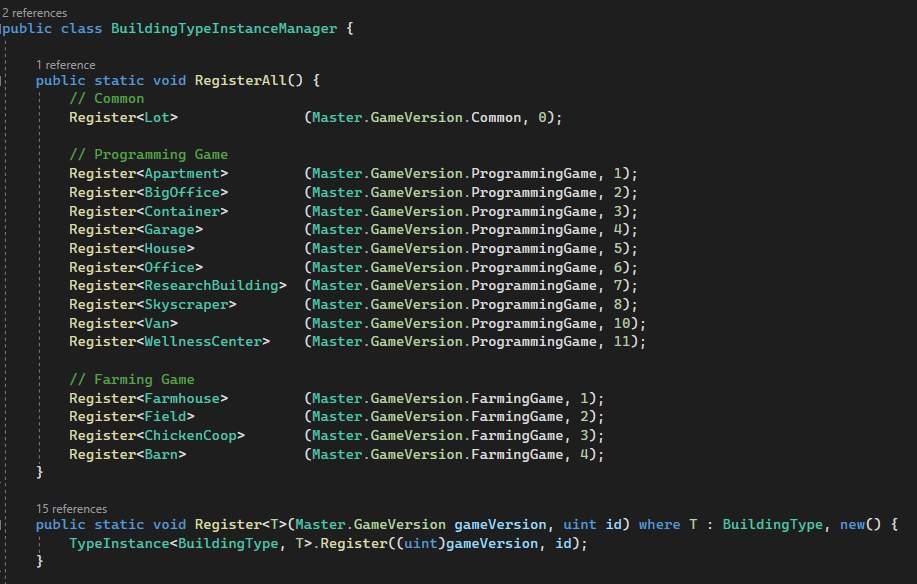Click FarmingGame on the Barn line
Screen dimensions: 917x584
pos(517,454)
